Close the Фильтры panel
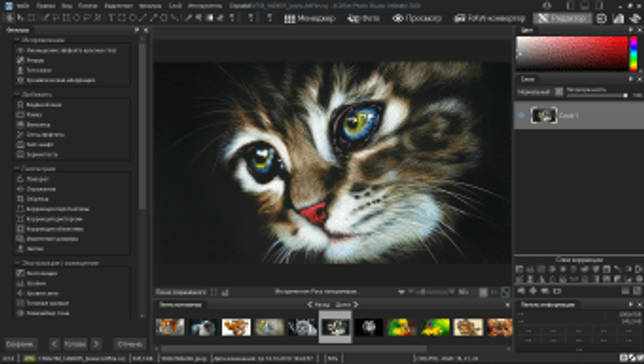Viewport: 644px width, 364px height. (146, 30)
